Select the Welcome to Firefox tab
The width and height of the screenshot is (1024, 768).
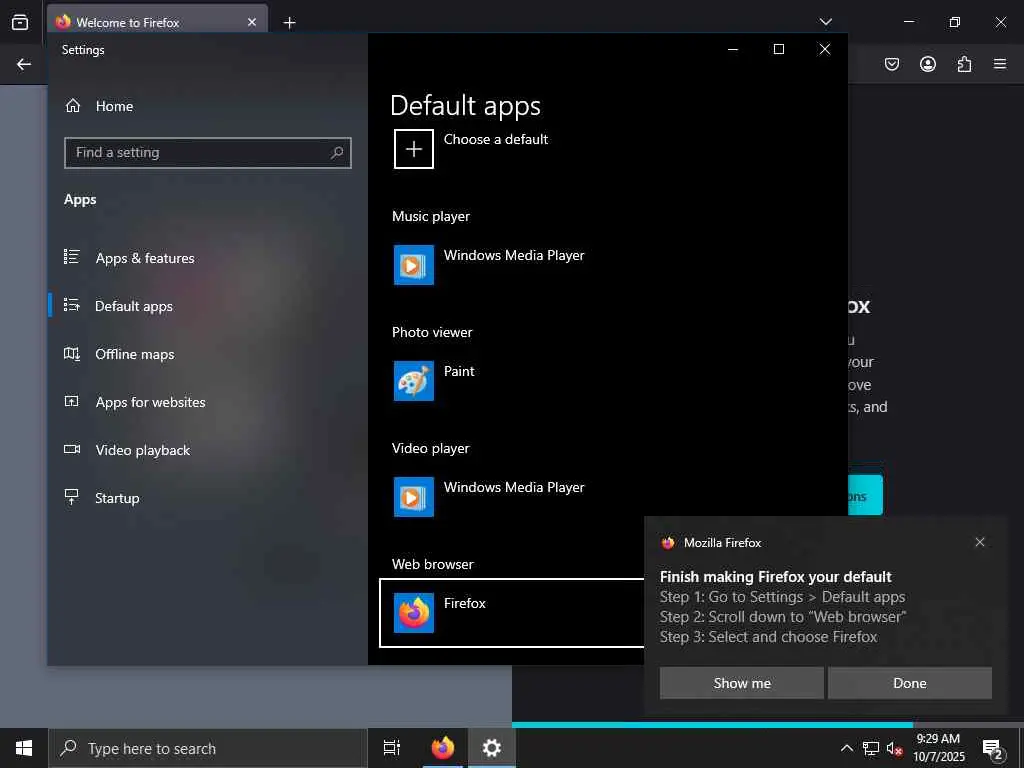[157, 22]
